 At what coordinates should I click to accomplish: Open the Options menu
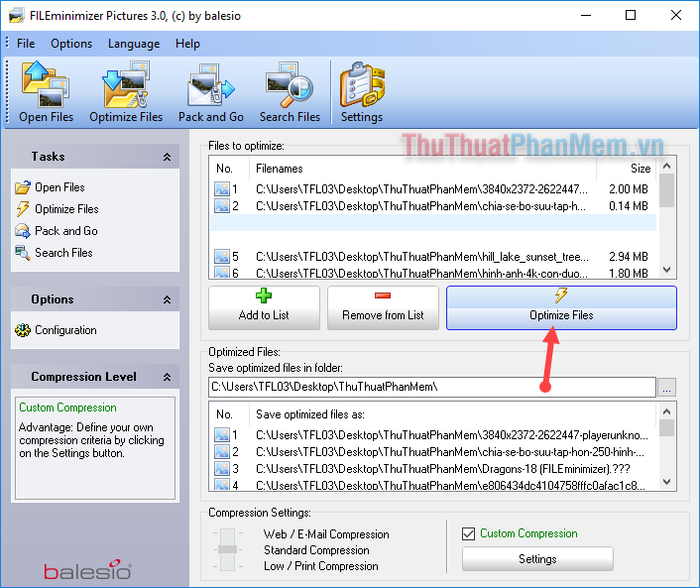click(71, 44)
